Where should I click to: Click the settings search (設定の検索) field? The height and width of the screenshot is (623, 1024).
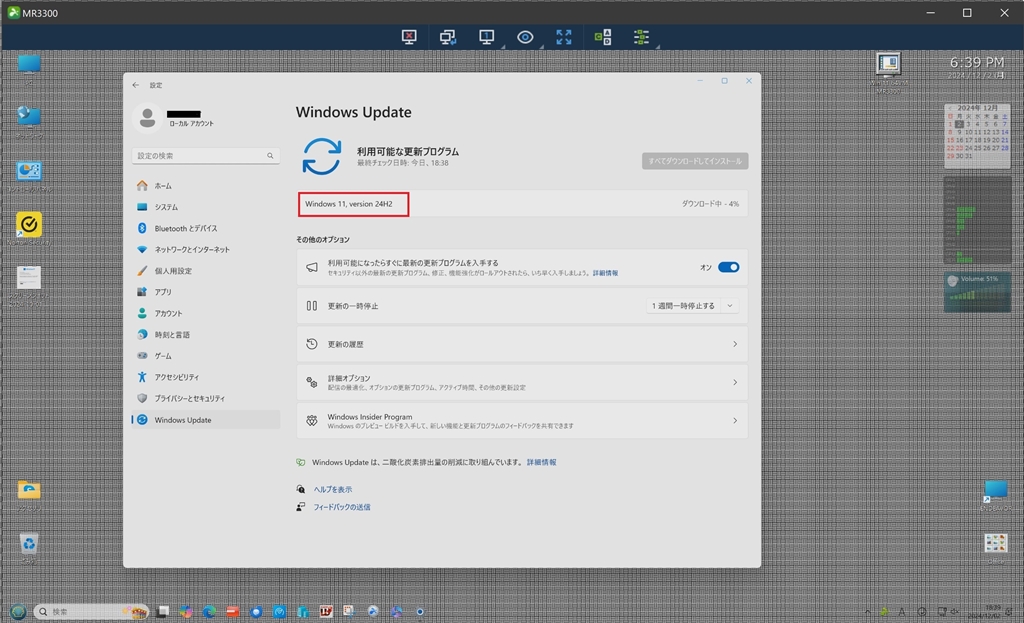pos(206,155)
